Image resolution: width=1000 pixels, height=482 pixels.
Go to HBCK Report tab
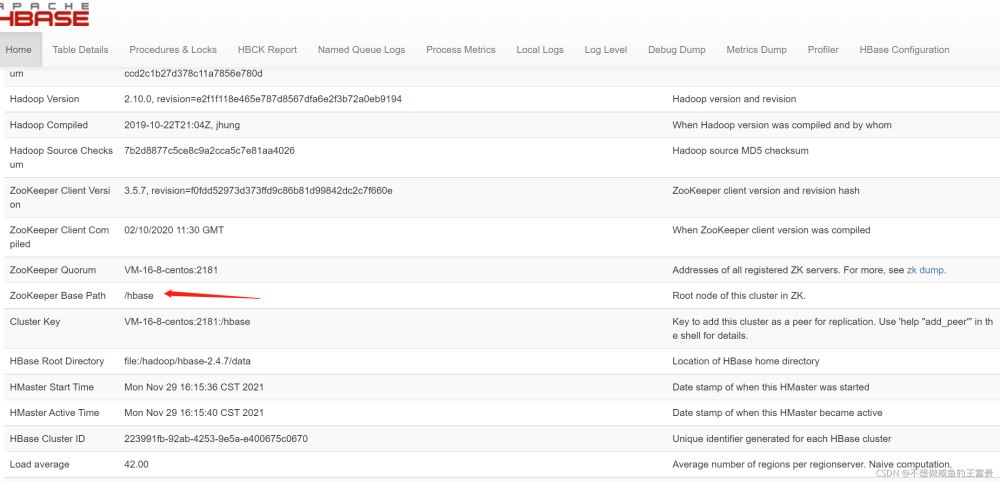pos(267,50)
